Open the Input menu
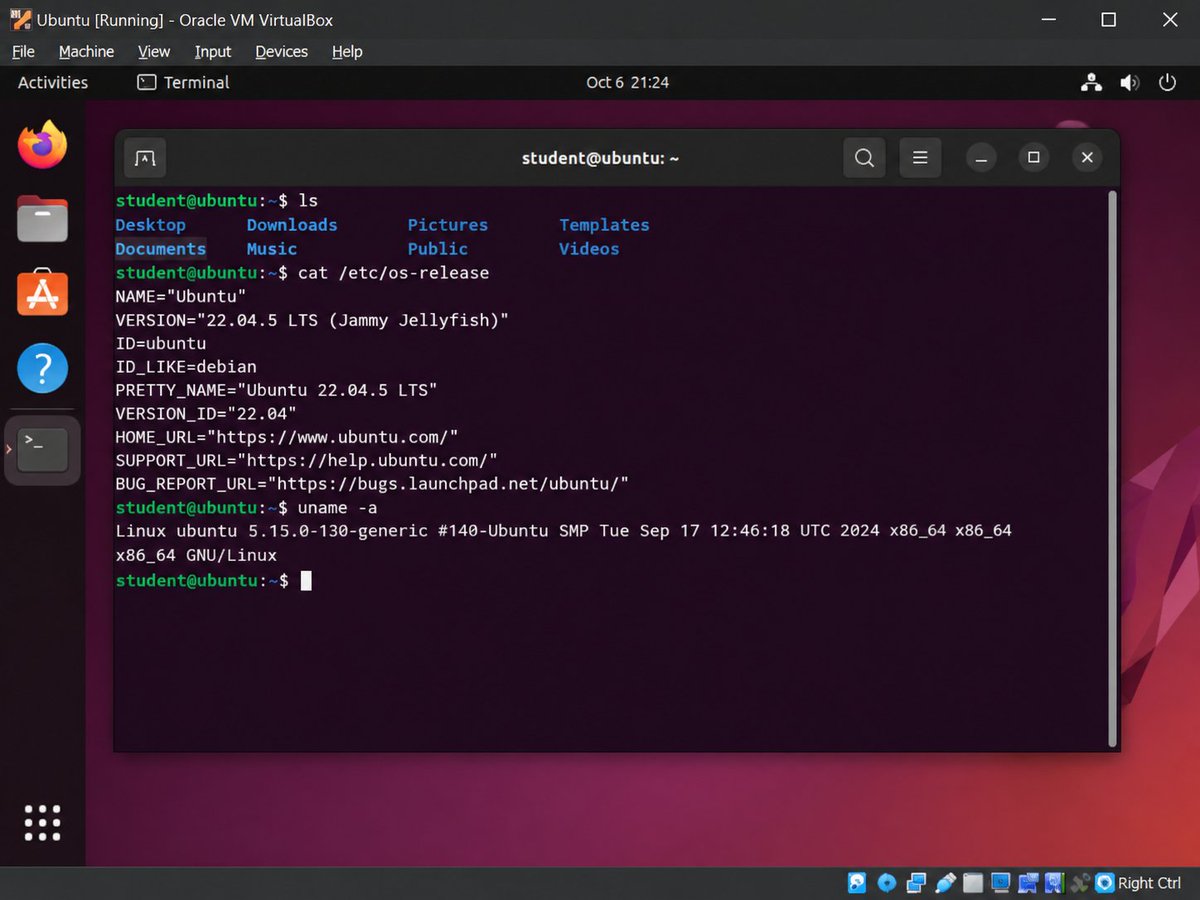The width and height of the screenshot is (1200, 900). click(x=213, y=51)
